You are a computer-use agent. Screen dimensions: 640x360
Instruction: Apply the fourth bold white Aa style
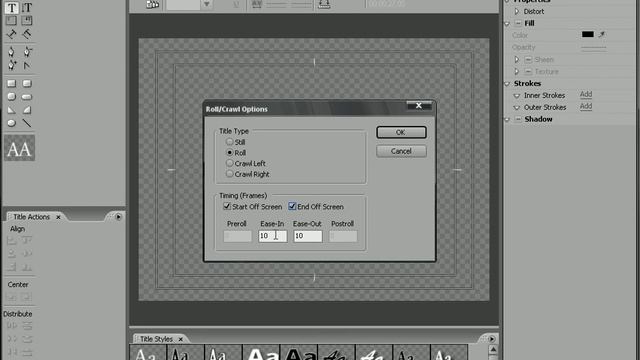pyautogui.click(x=261, y=353)
